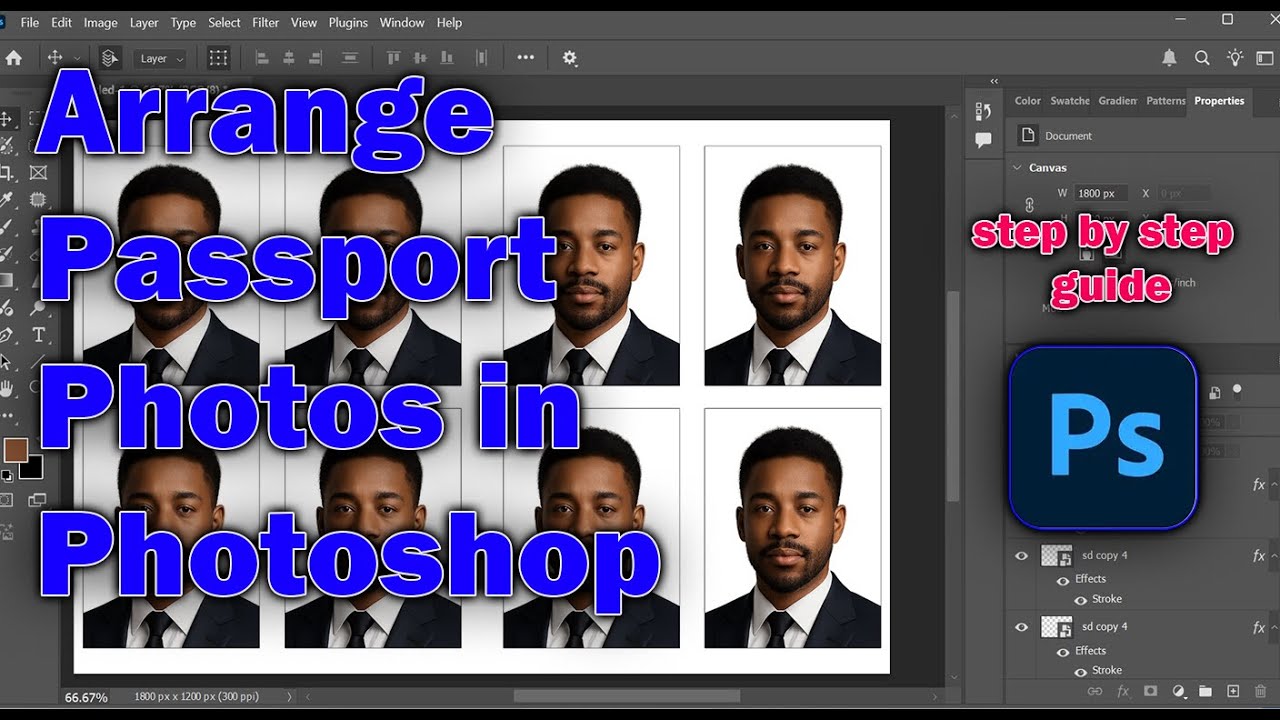Screen dimensions: 1280x720
Task: Go to the Home screen icon
Action: click(14, 58)
